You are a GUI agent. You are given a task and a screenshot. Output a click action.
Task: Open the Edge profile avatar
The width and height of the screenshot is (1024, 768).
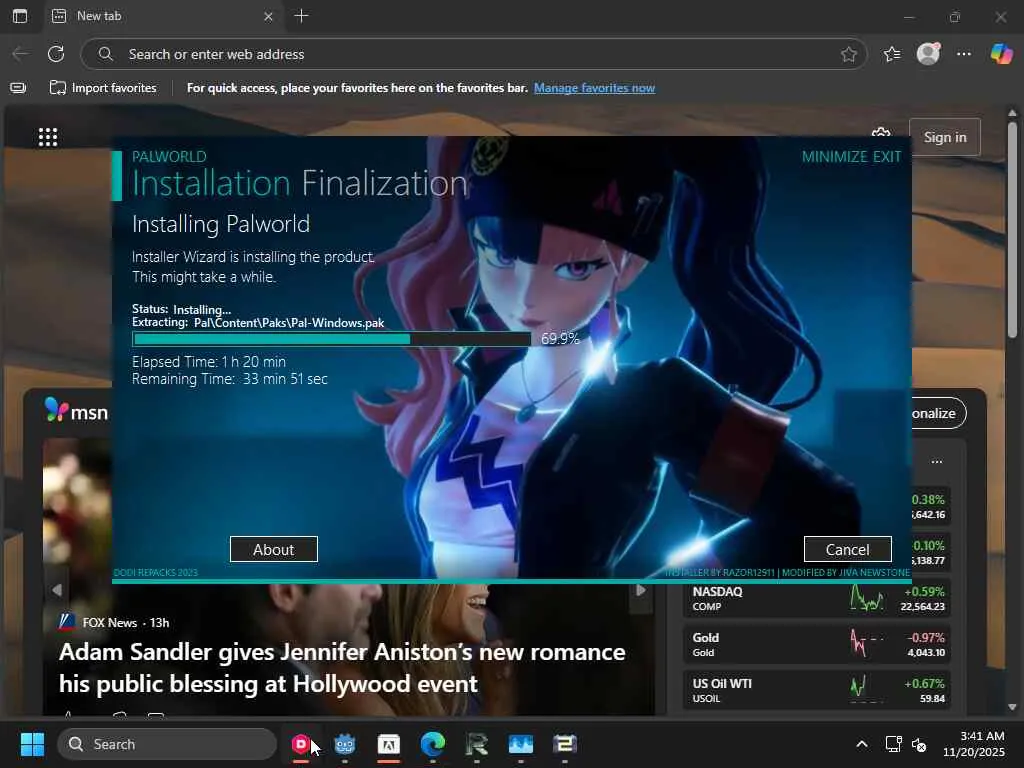(928, 54)
